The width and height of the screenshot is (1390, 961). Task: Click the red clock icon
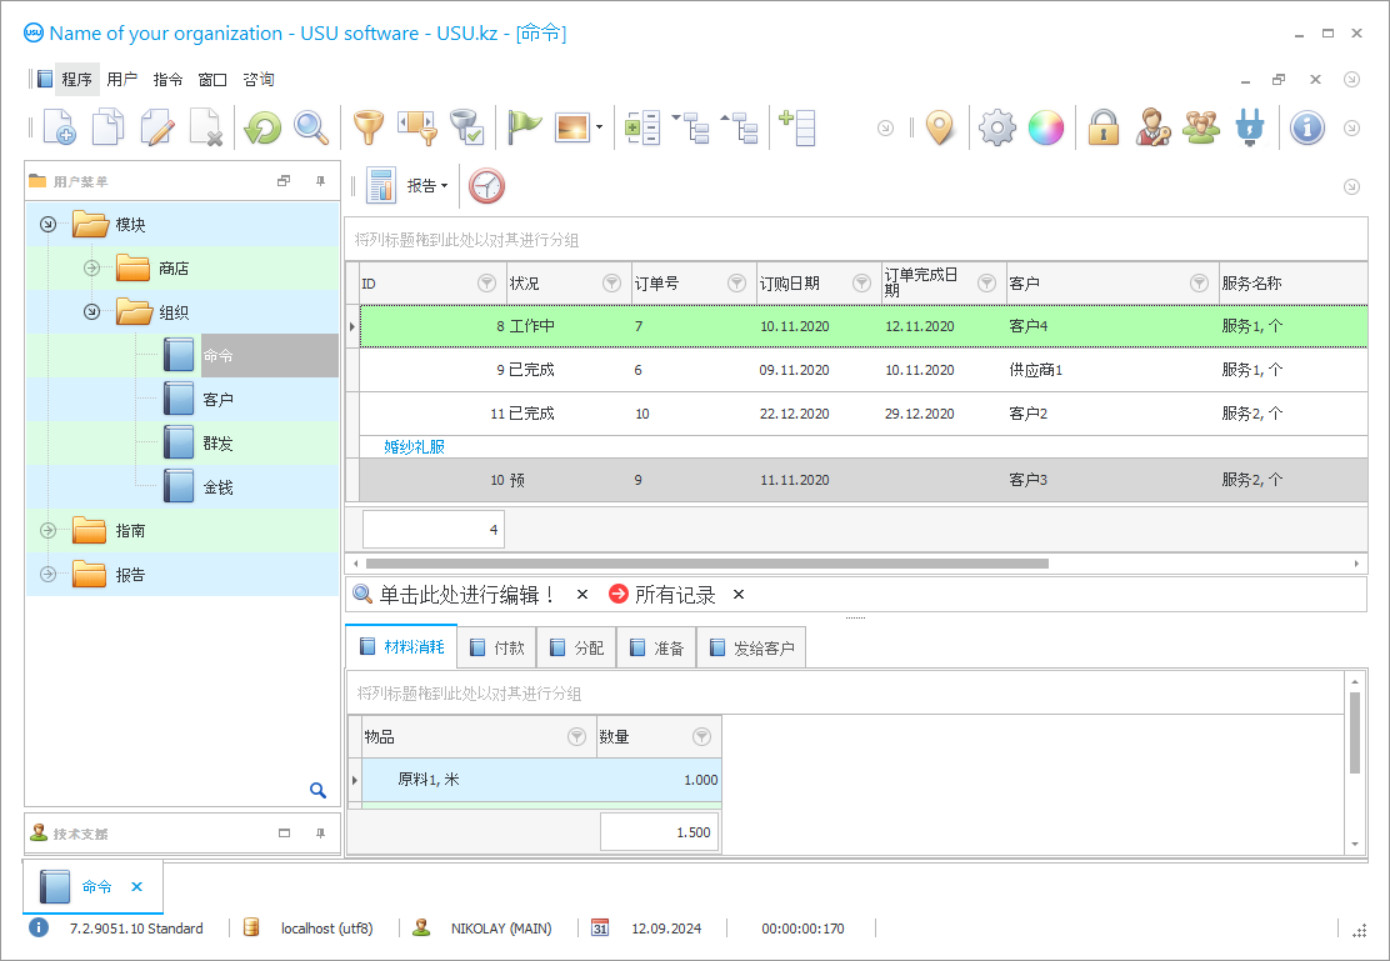[x=487, y=186]
